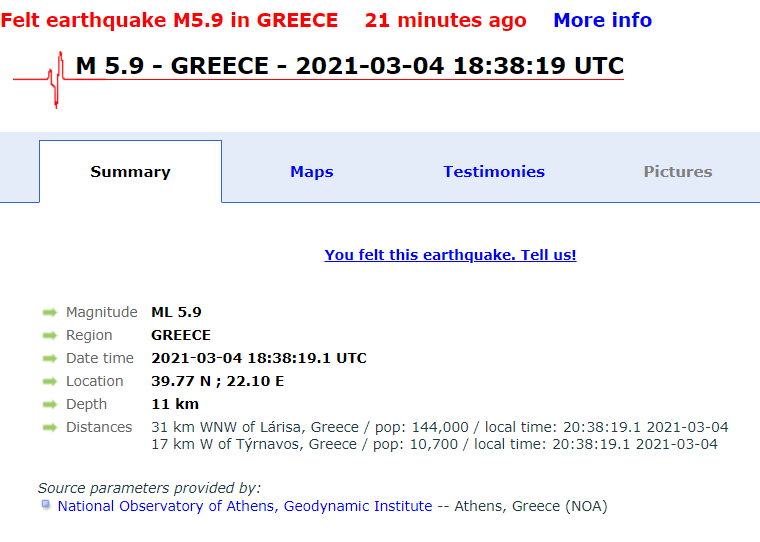760x542 pixels.
Task: Click the Lárisa distance line
Action: (x=440, y=427)
